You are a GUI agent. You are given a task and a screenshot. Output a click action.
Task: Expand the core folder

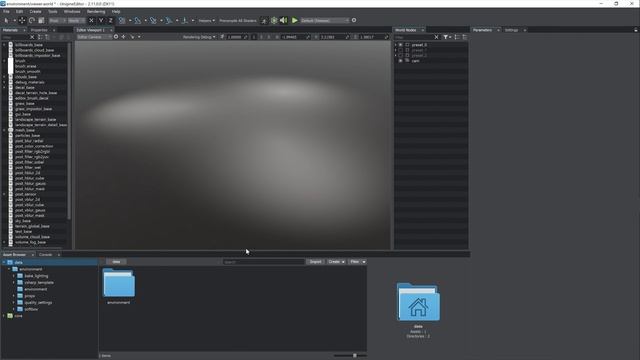coord(4,316)
